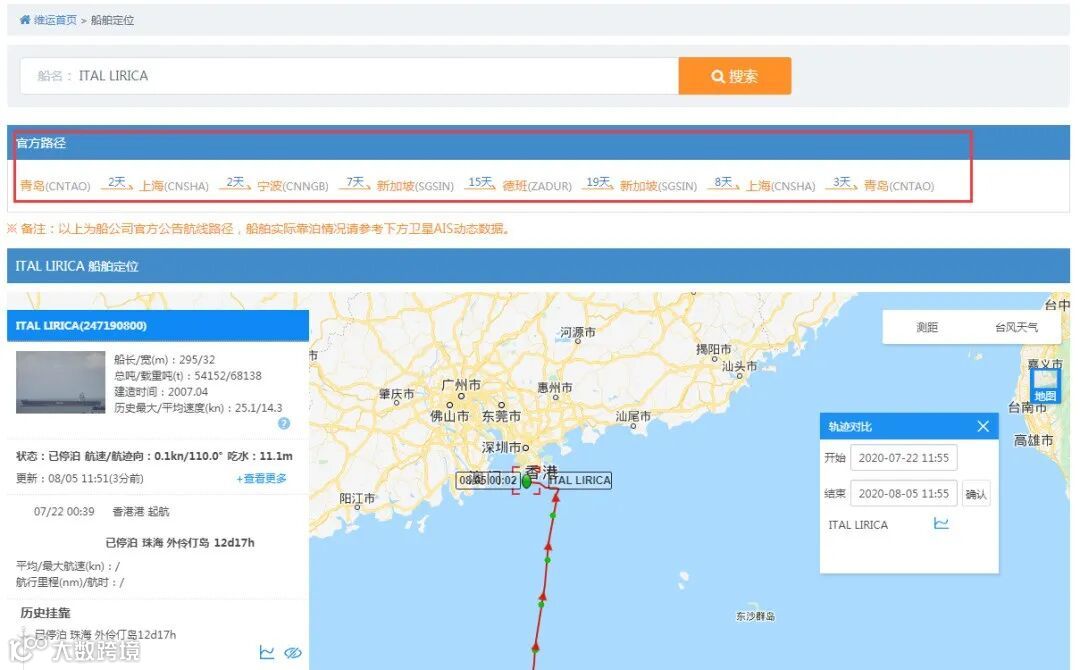The width and height of the screenshot is (1080, 670).
Task: Toggle the history track eye icon
Action: click(x=293, y=652)
